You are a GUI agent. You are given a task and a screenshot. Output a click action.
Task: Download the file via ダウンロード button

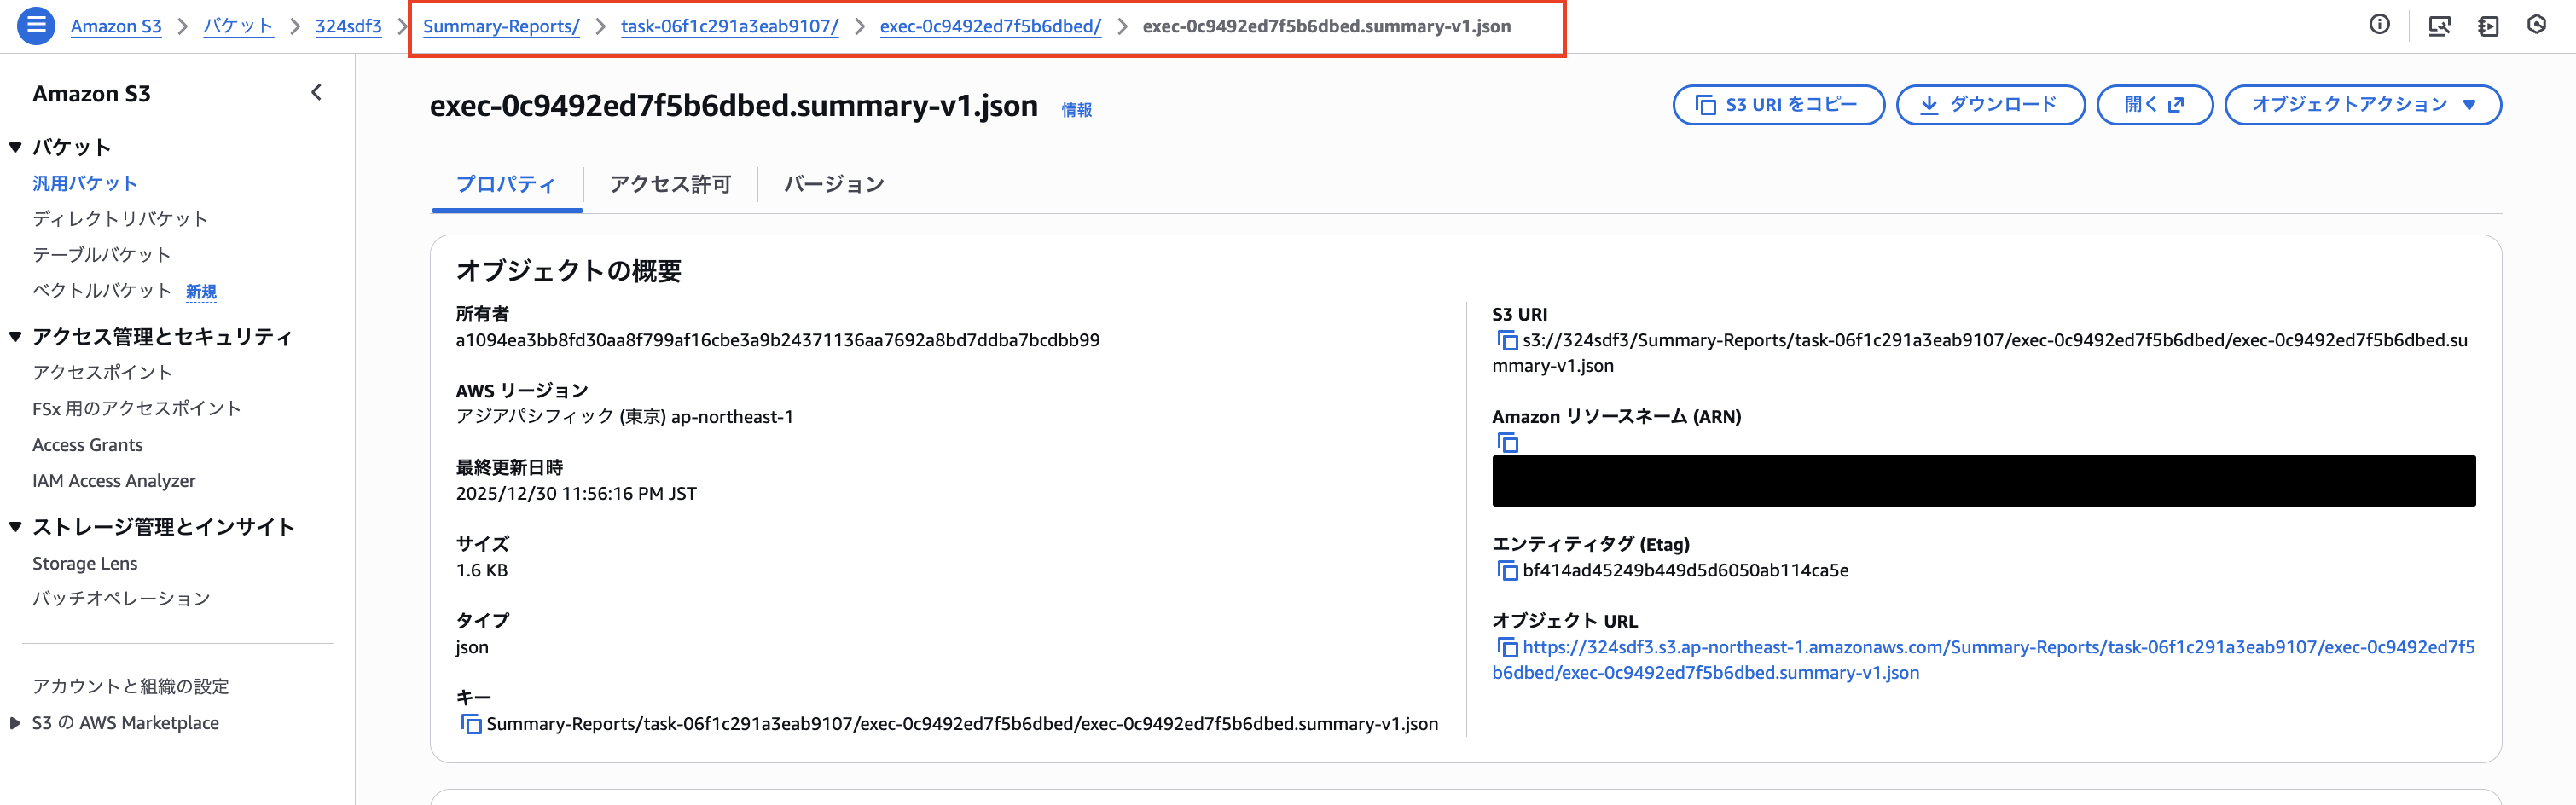[1989, 104]
